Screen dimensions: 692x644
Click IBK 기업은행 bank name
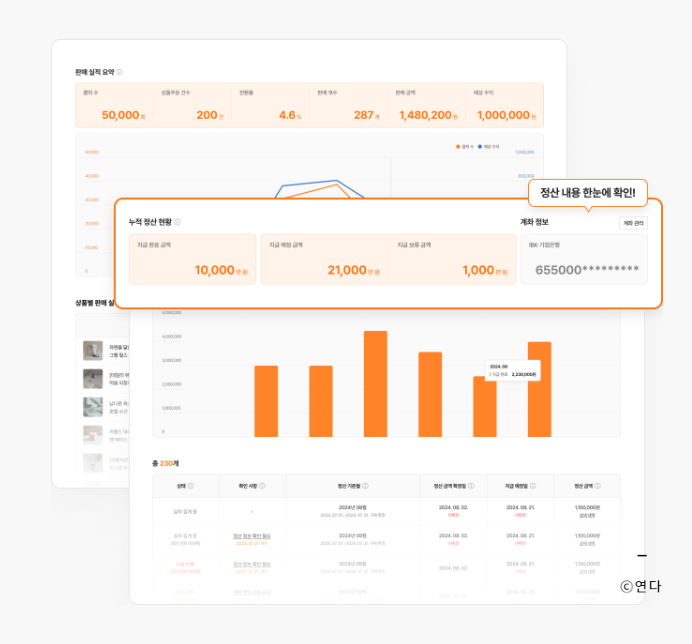[x=544, y=245]
